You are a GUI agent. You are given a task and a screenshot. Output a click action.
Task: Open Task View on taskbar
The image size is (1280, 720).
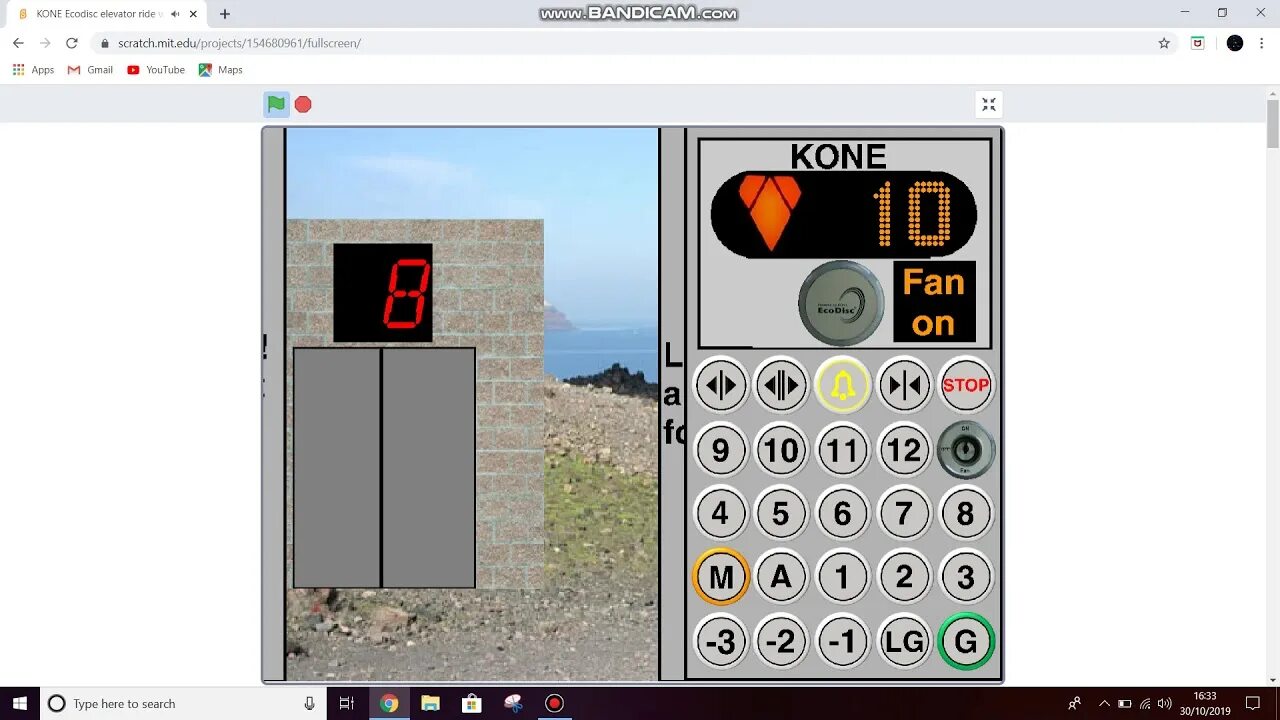pyautogui.click(x=346, y=703)
